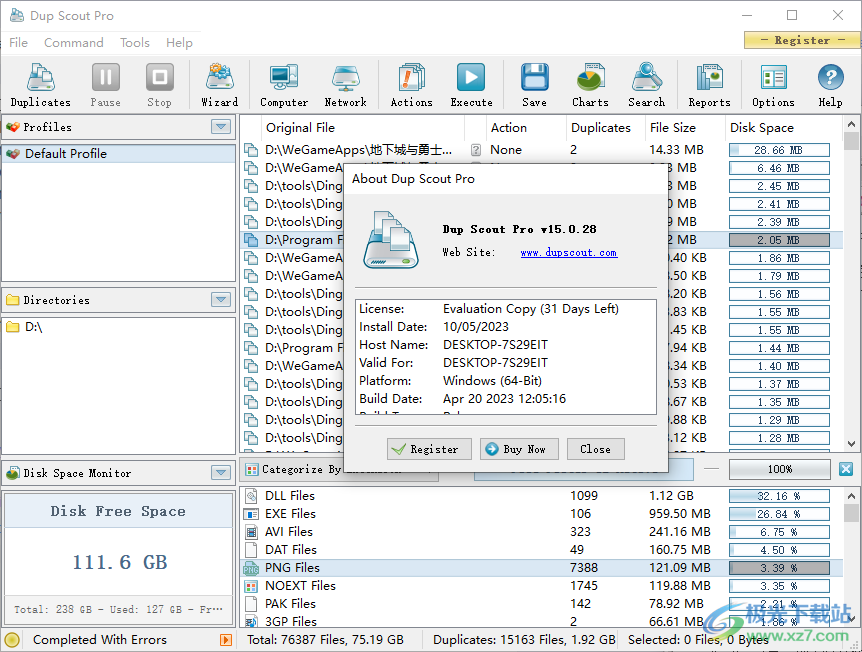Click the file list scroll-up arrow
This screenshot has width=862, height=652.
click(852, 124)
